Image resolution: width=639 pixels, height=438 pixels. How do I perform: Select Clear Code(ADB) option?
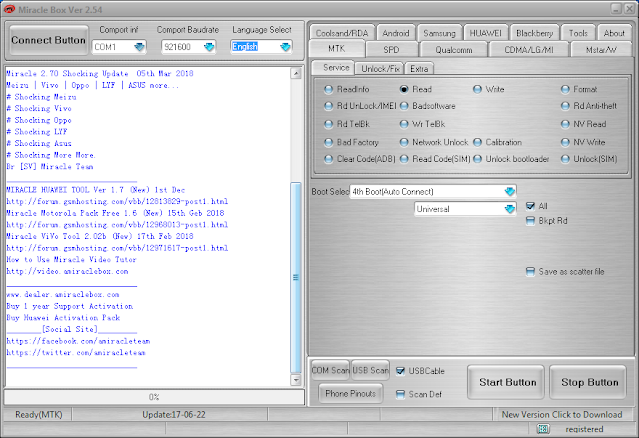[x=328, y=159]
